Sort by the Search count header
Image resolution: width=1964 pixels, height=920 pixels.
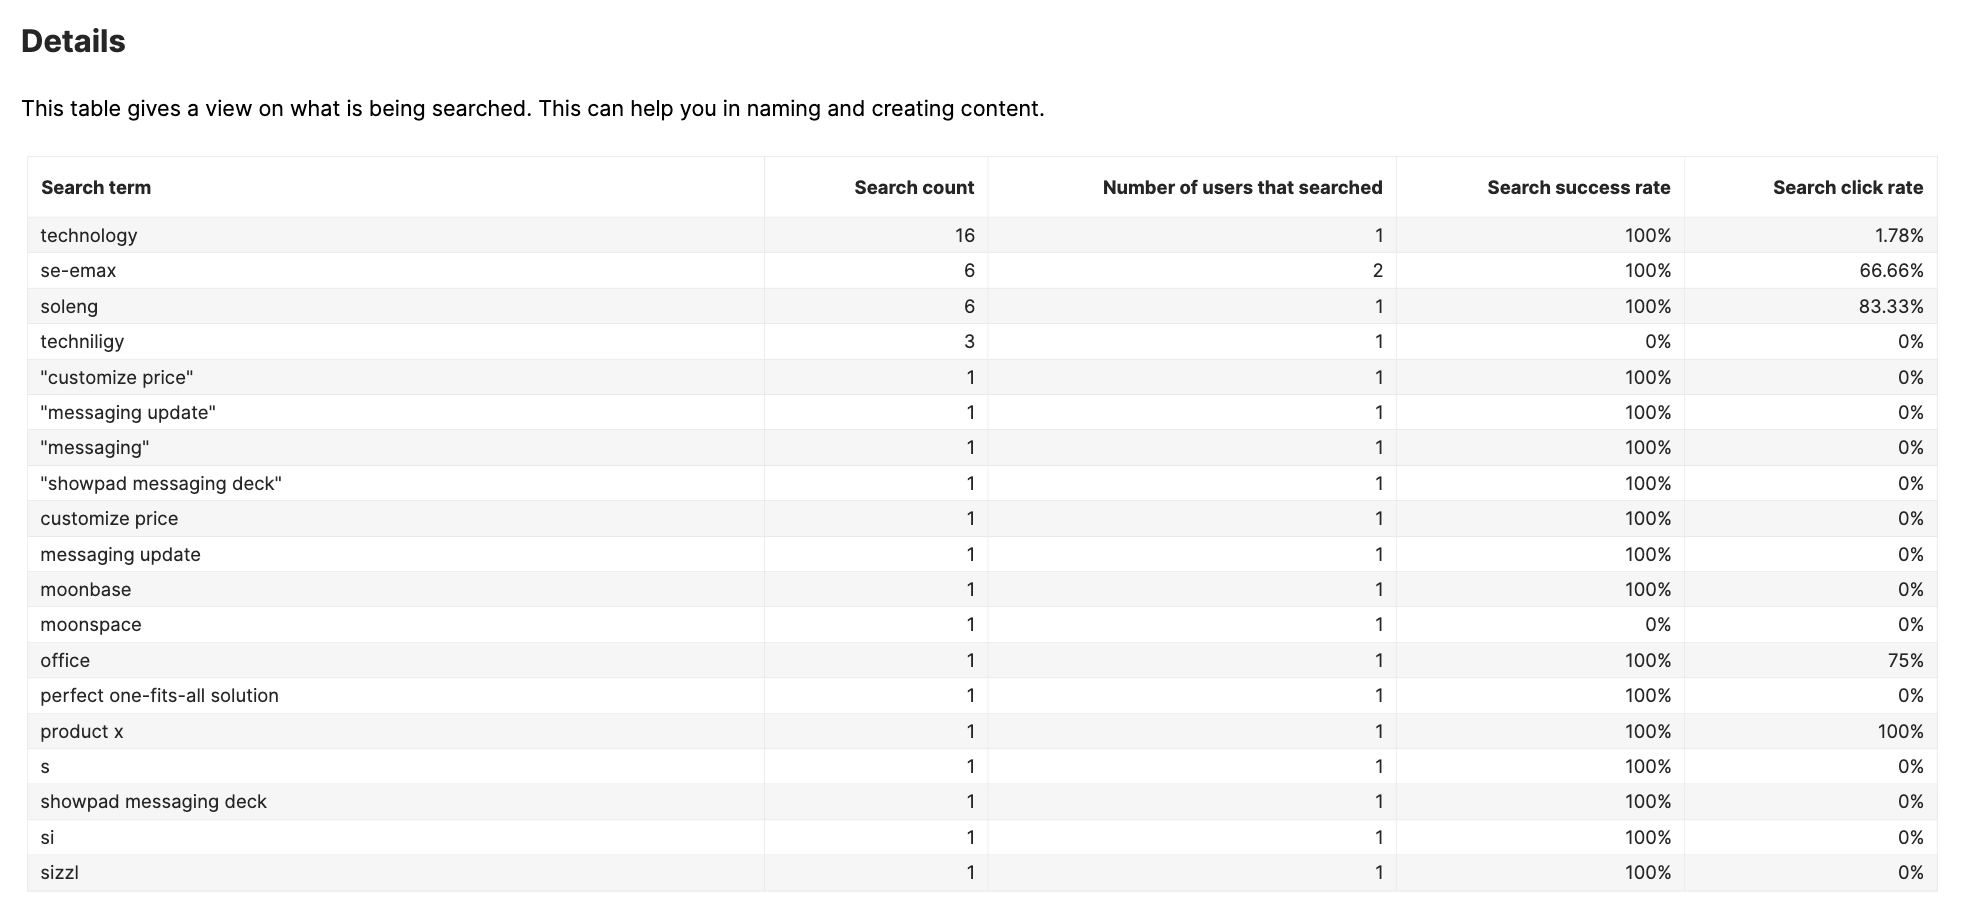(x=914, y=188)
